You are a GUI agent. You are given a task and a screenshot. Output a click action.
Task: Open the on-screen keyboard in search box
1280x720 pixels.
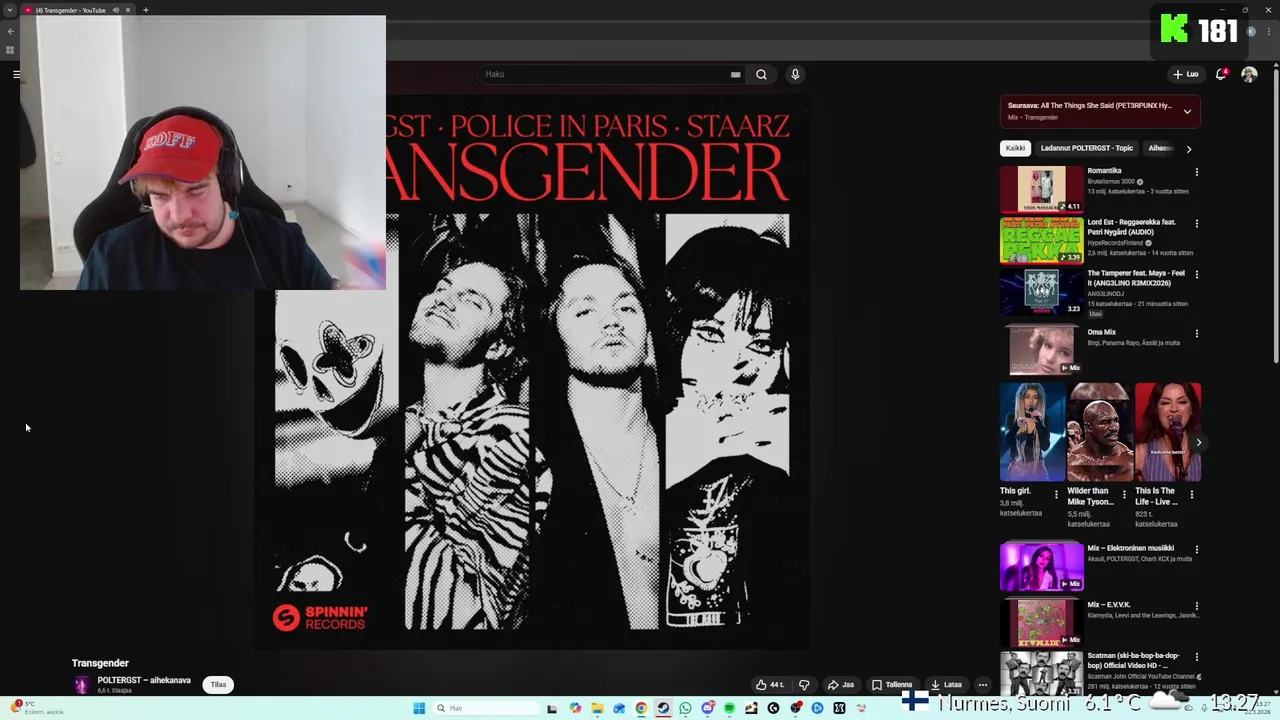735,74
